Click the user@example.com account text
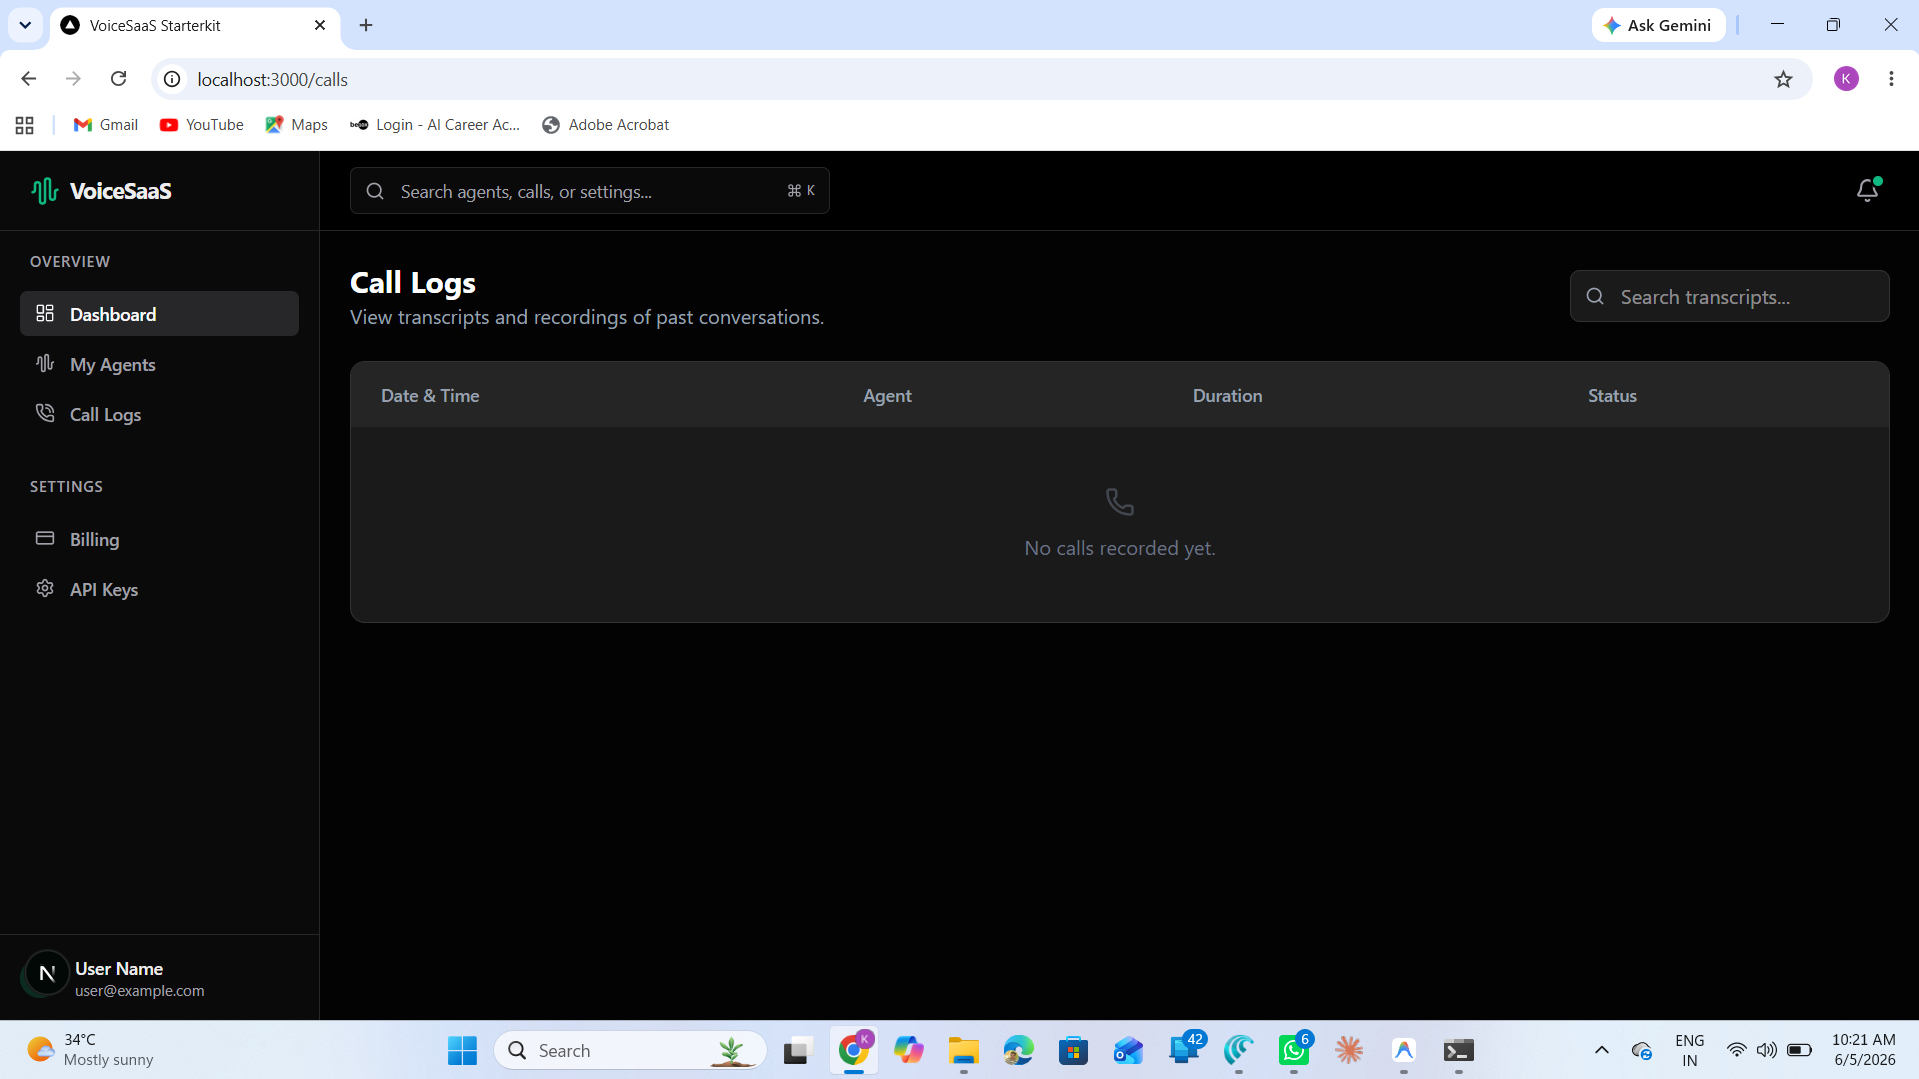This screenshot has height=1079, width=1919. click(x=139, y=991)
